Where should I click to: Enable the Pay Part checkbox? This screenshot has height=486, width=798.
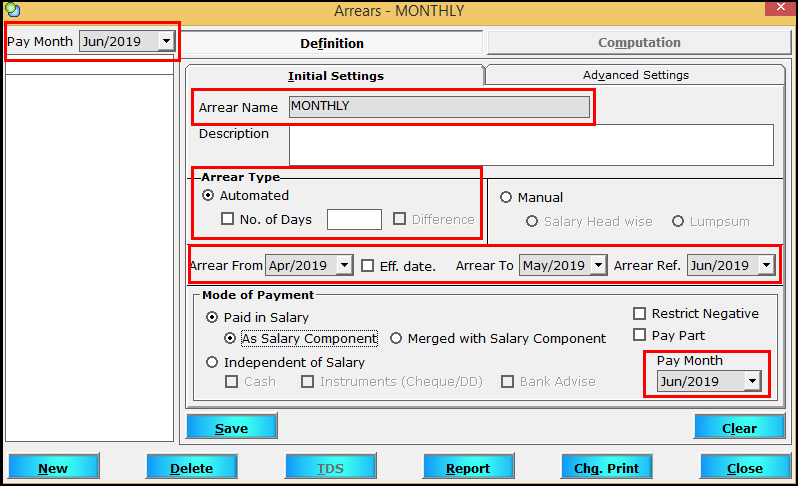point(639,335)
